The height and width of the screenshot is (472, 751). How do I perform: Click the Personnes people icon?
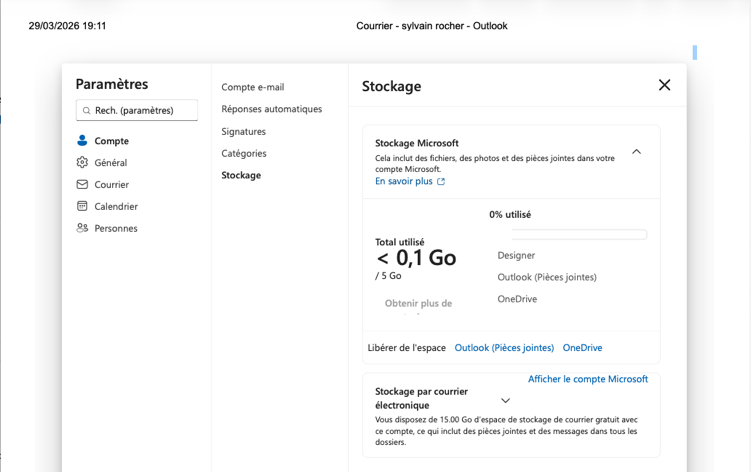point(82,228)
